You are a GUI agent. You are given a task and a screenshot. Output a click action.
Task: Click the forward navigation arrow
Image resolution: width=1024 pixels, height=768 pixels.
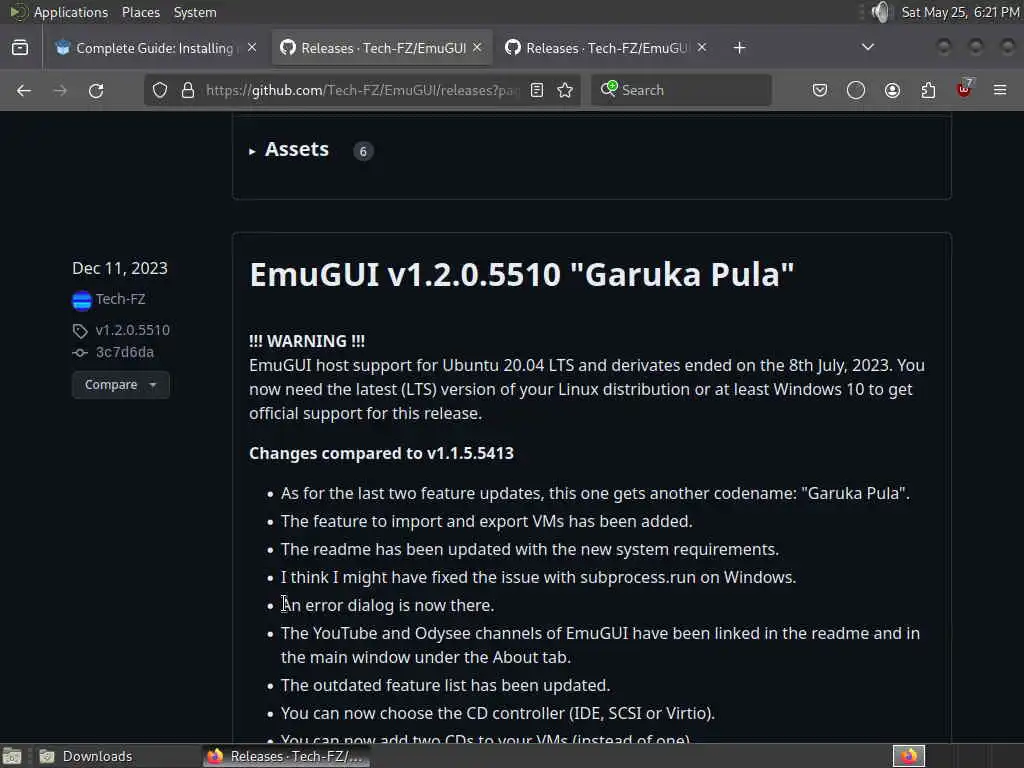point(60,90)
